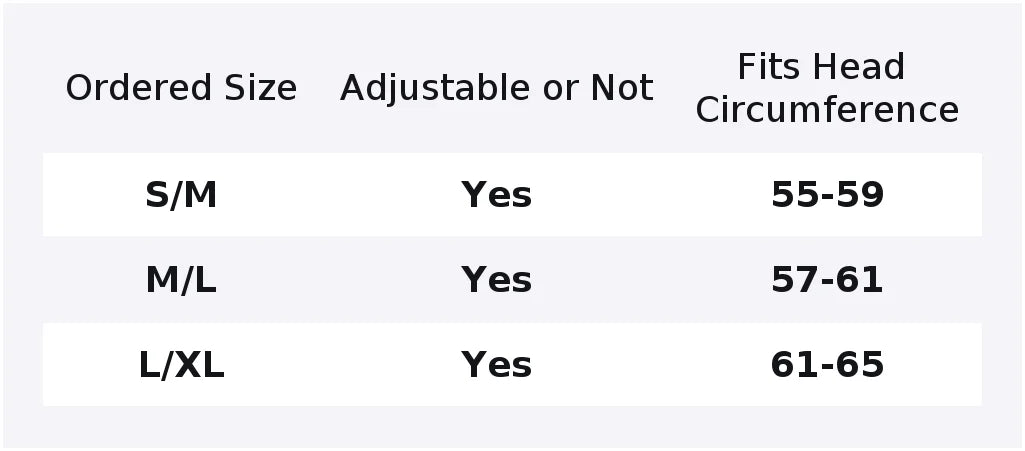Click the Ordered Size column header

pyautogui.click(x=181, y=88)
